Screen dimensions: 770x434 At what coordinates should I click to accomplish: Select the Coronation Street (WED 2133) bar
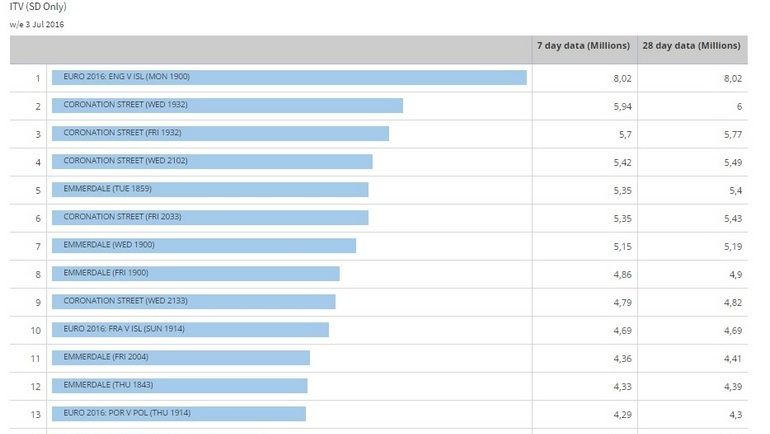click(194, 302)
